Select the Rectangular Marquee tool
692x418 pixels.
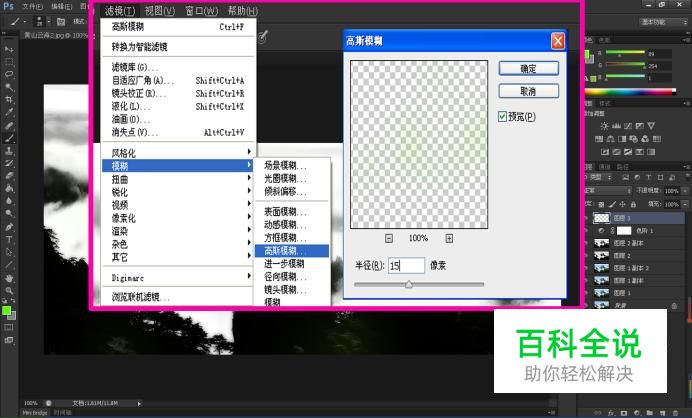pyautogui.click(x=9, y=62)
